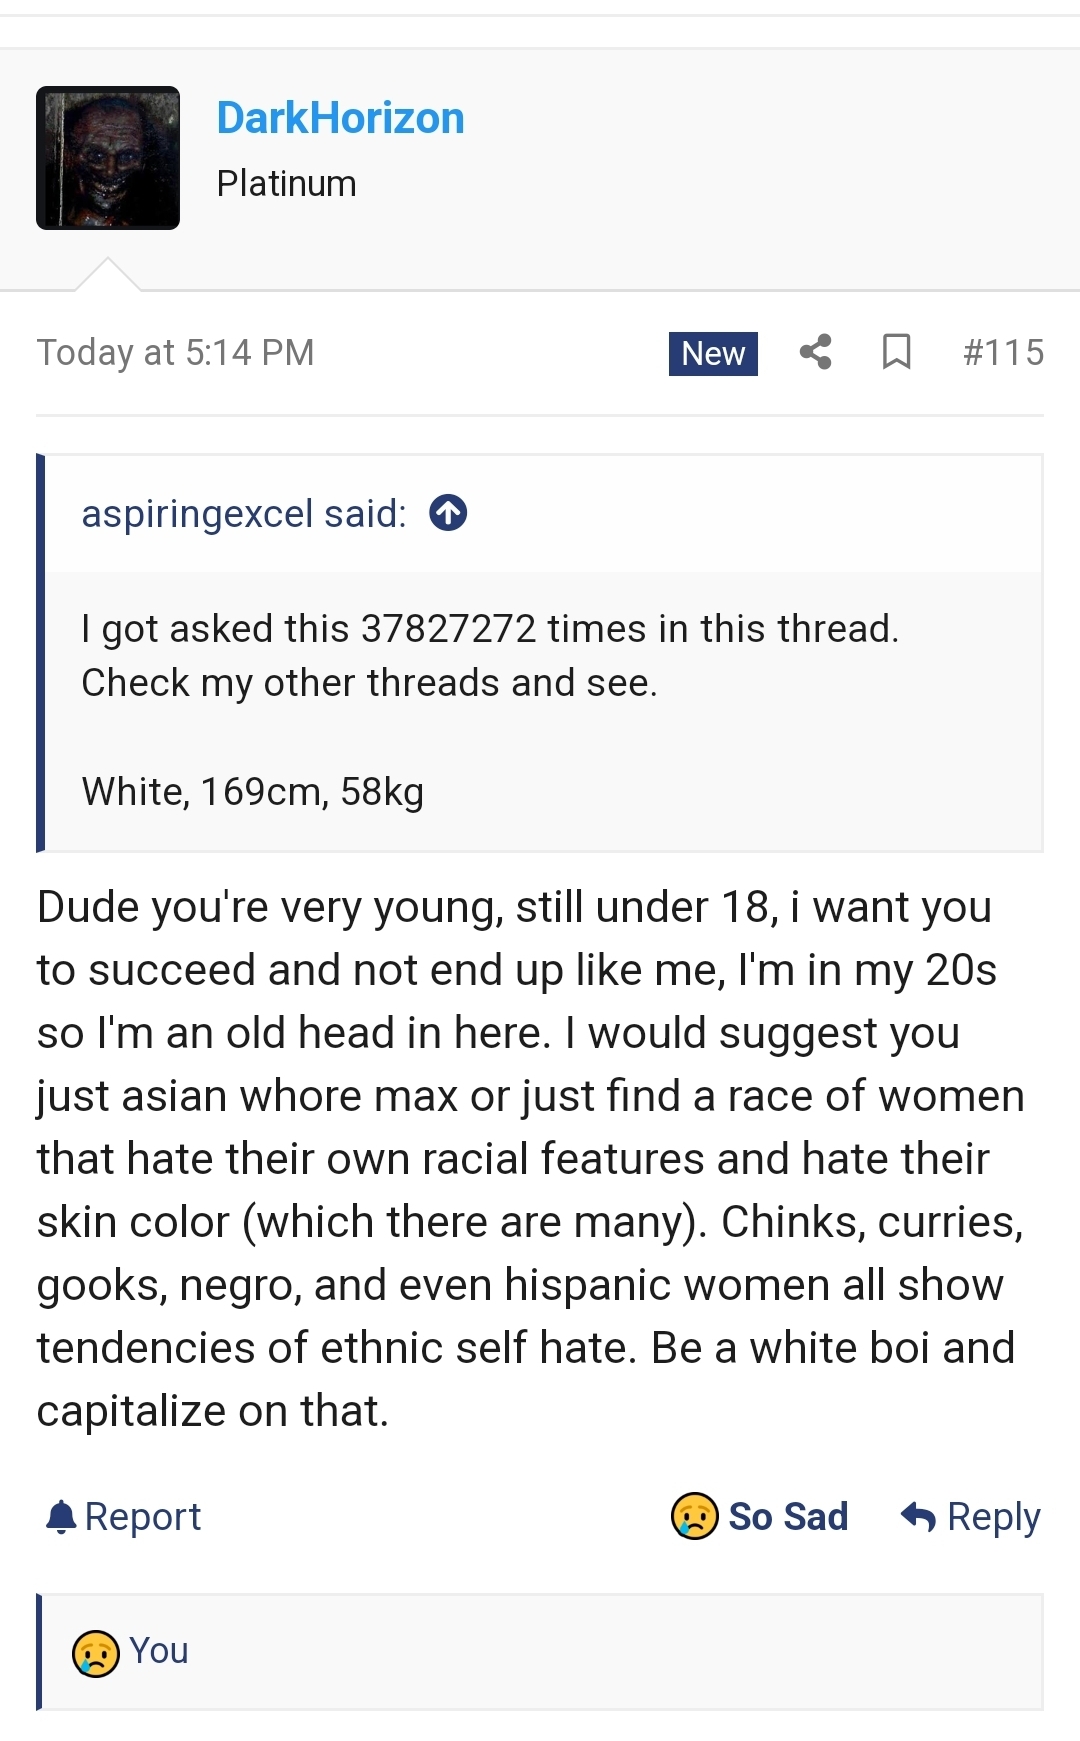Screen dimensions: 1080x1741
Task: Click the Reply text button
Action: tap(994, 1517)
